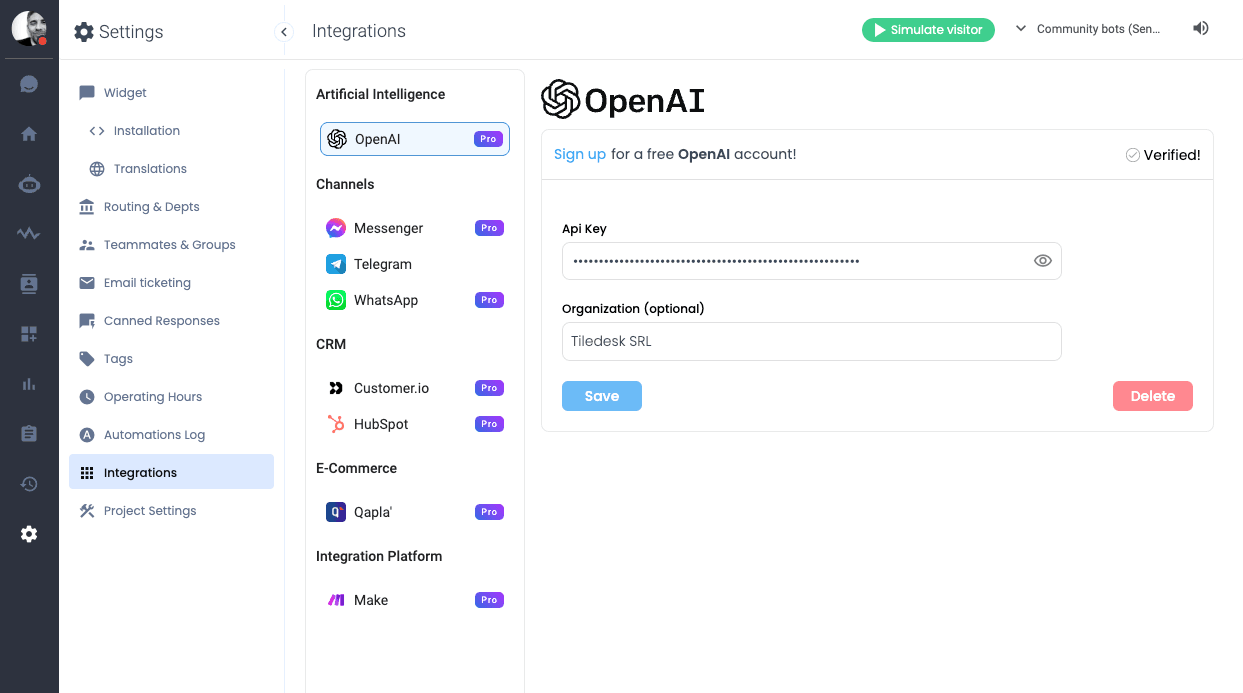Follow the Sign up link
1243x693 pixels.
pyautogui.click(x=580, y=154)
